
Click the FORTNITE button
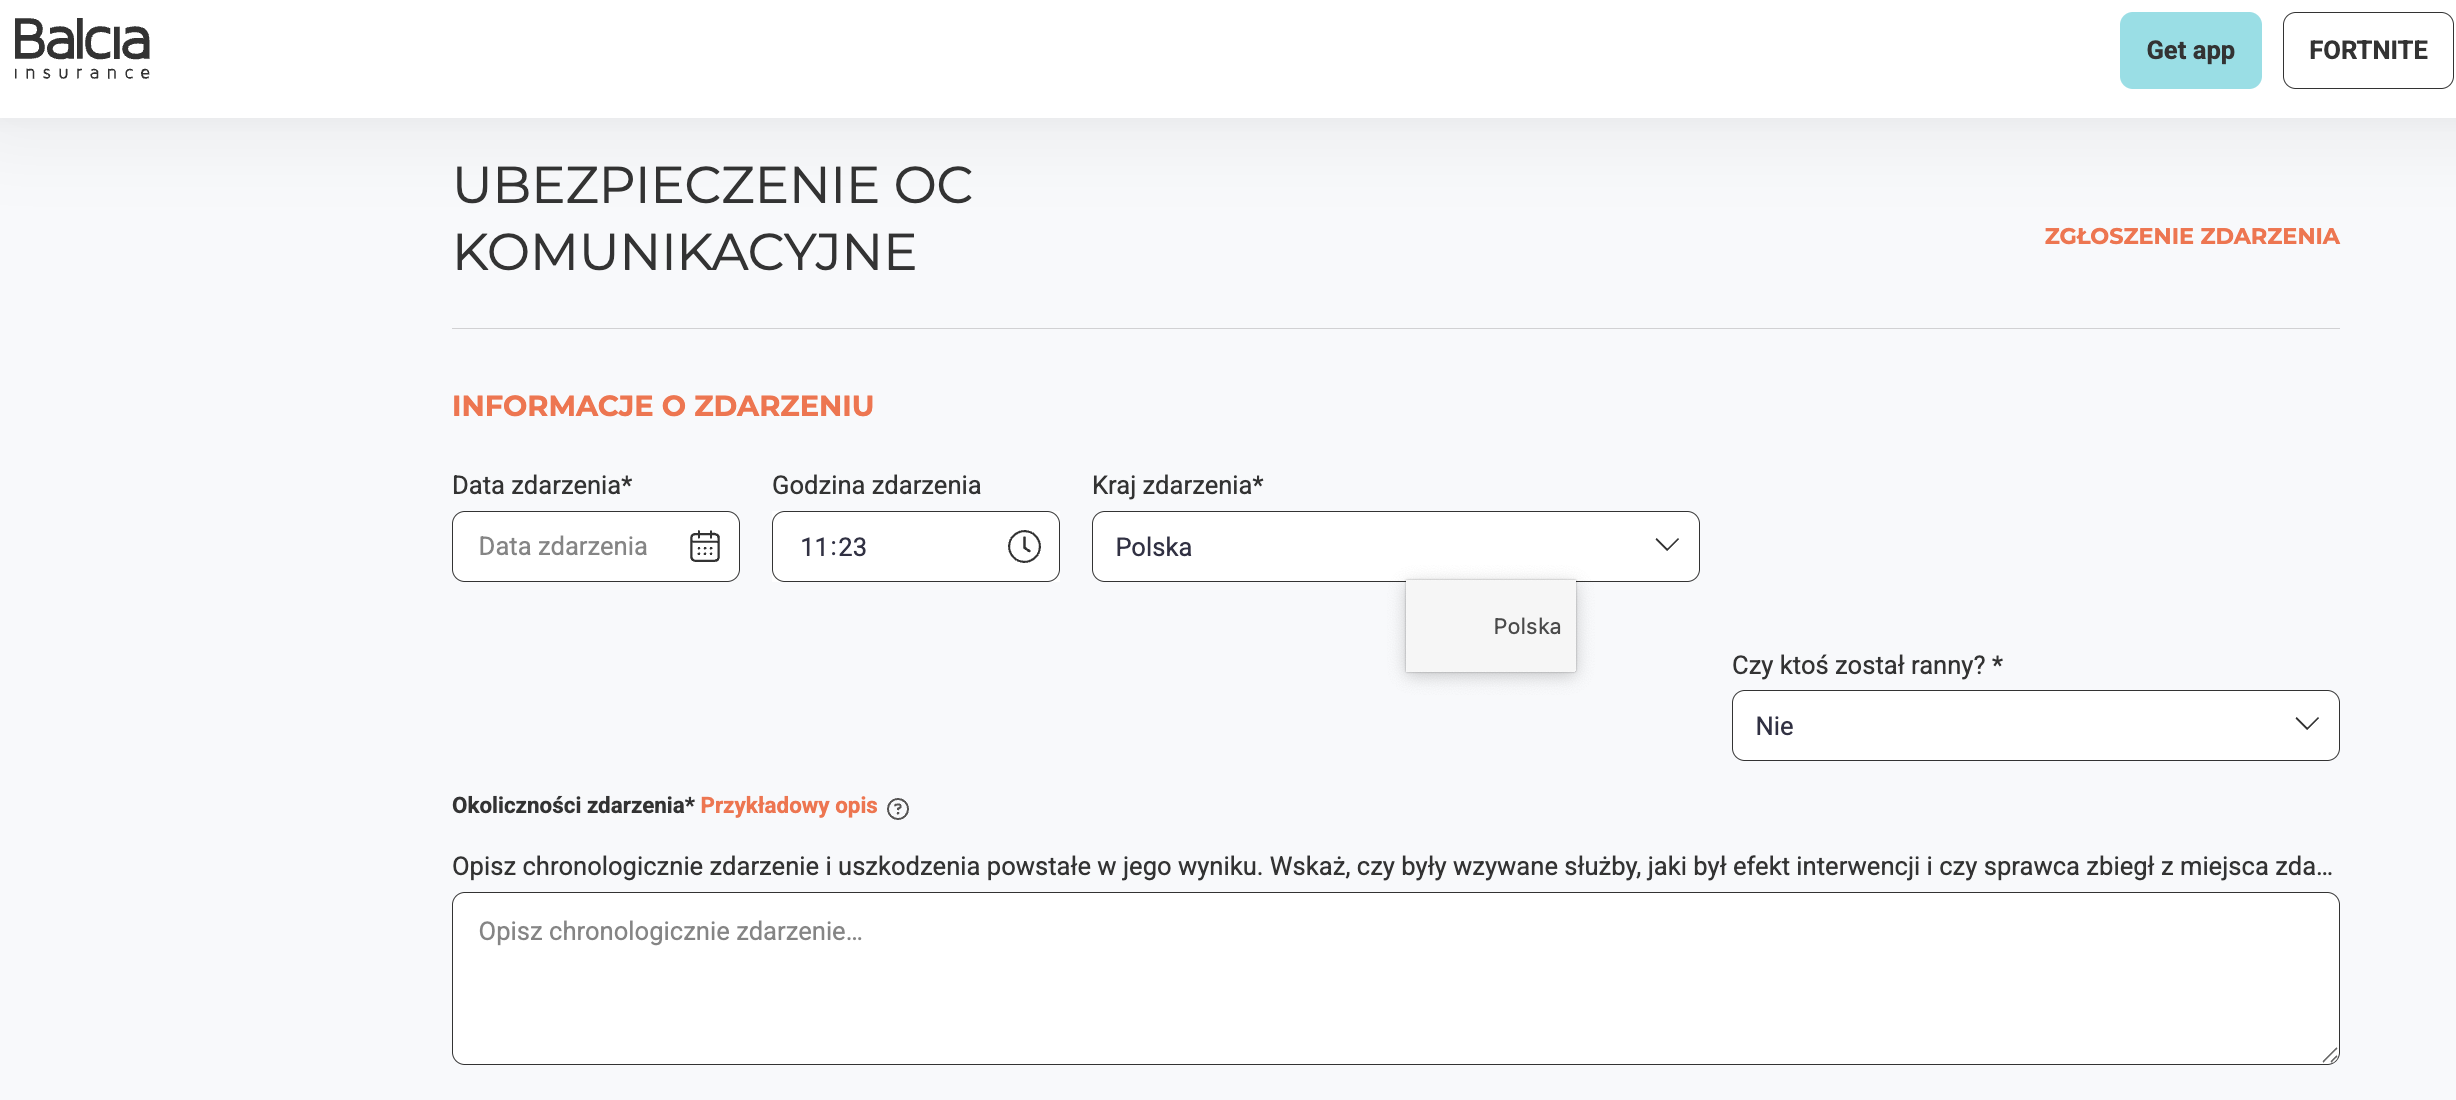2368,49
